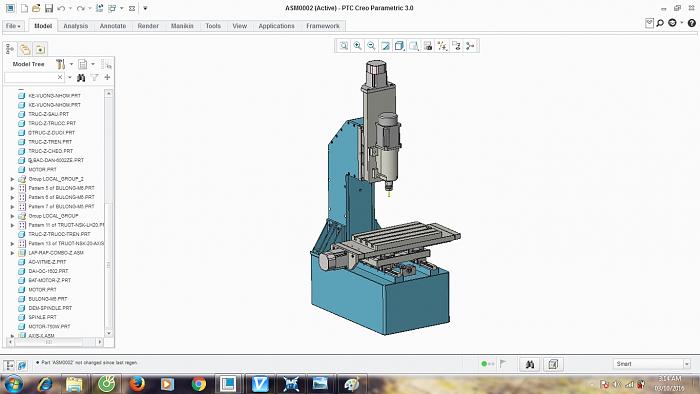This screenshot has width=700, height=394.
Task: Open the windows switcher icon
Action: pyautogui.click(x=112, y=8)
